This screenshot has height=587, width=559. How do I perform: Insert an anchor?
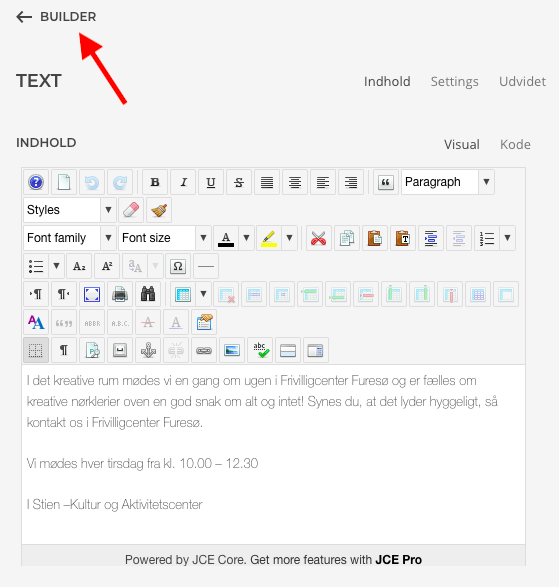pyautogui.click(x=148, y=350)
